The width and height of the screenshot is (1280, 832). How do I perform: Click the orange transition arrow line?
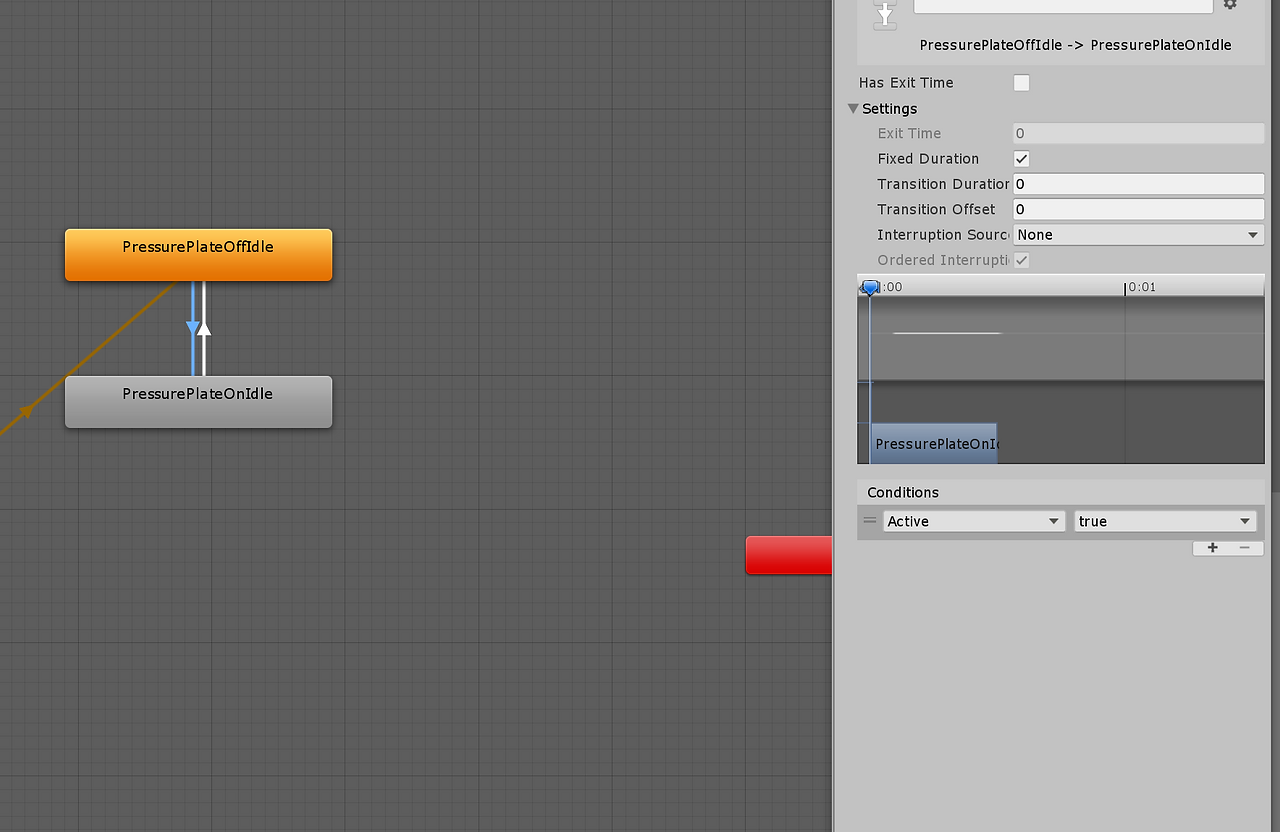tap(90, 356)
